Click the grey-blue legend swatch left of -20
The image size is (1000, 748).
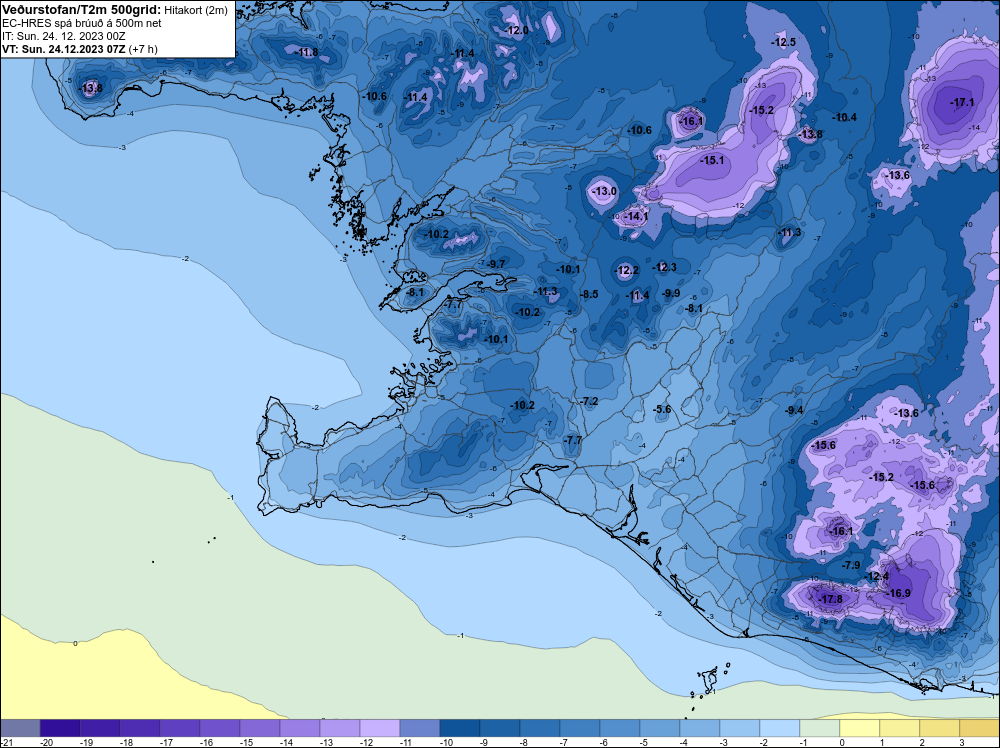pos(20,728)
